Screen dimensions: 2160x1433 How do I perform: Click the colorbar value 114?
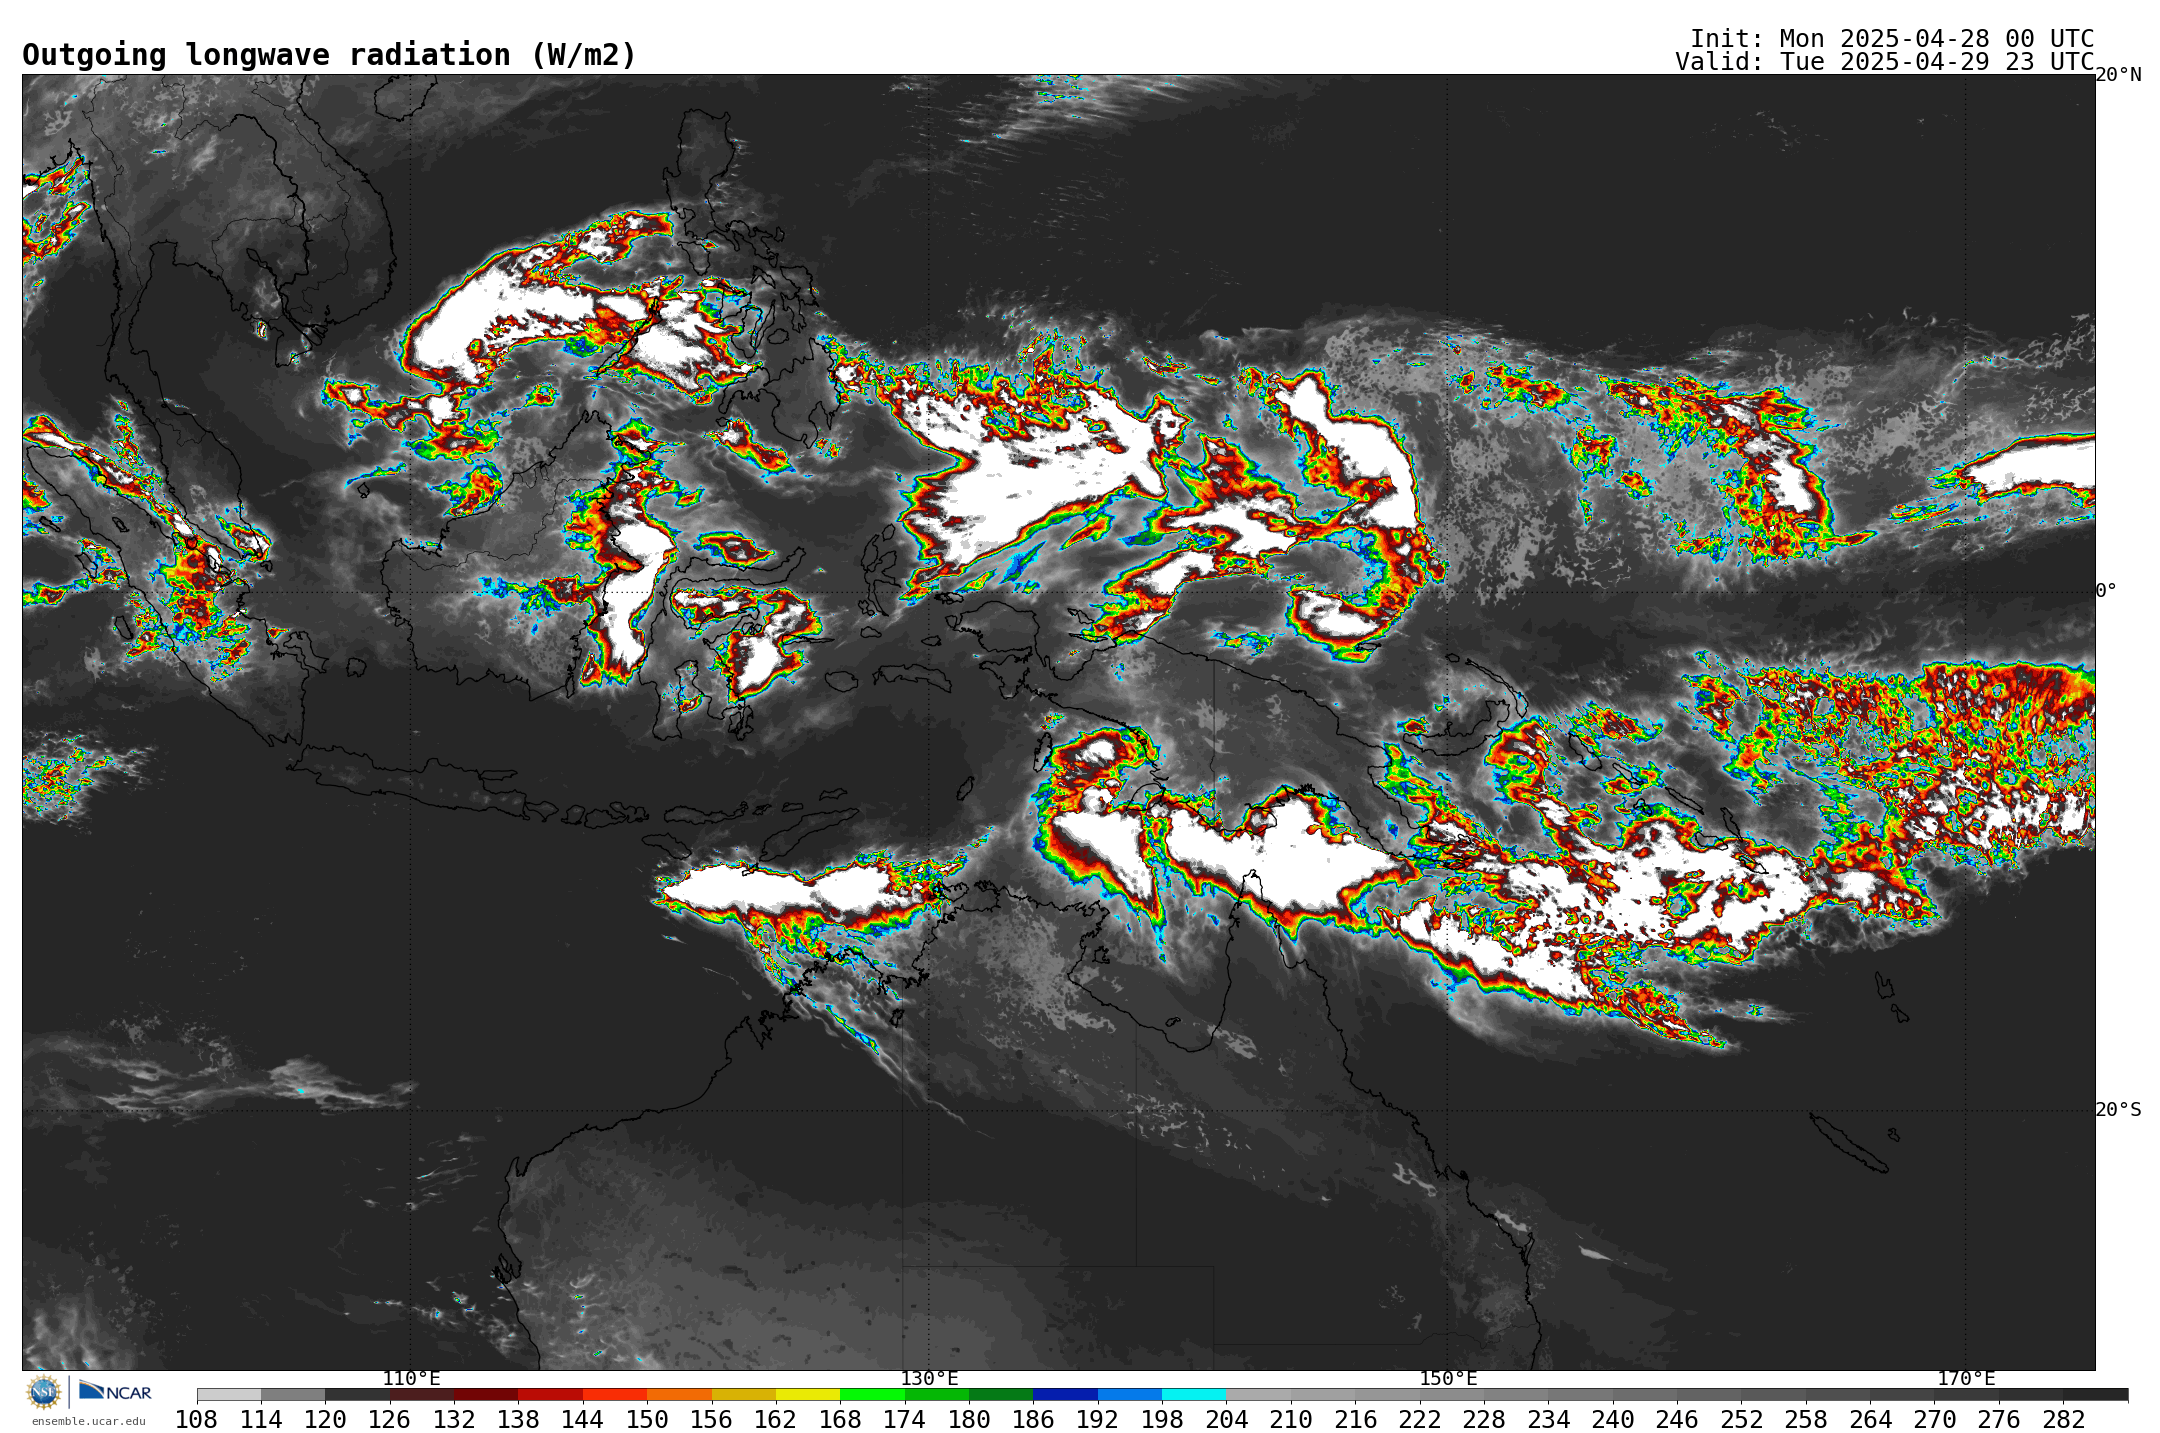(x=261, y=1420)
